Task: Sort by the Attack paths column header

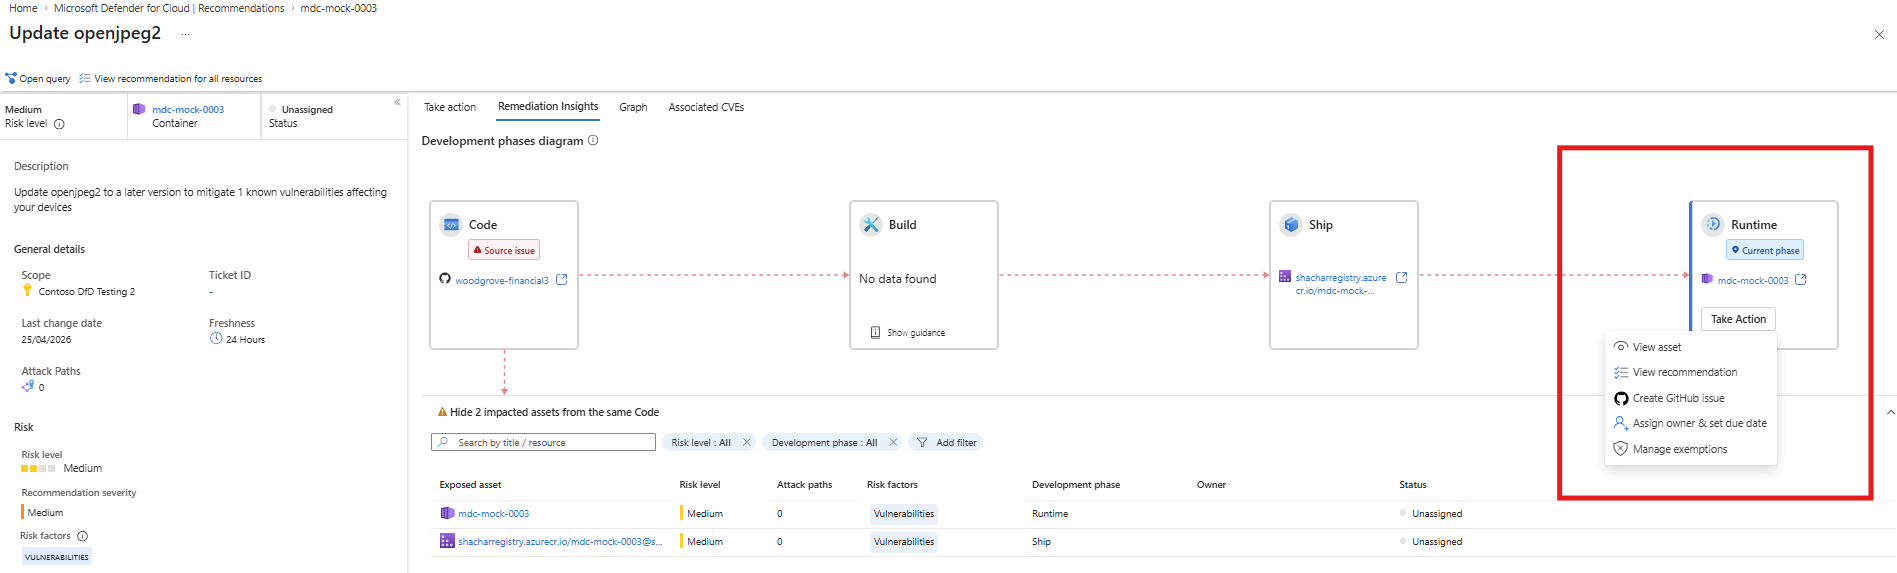Action: (x=804, y=485)
